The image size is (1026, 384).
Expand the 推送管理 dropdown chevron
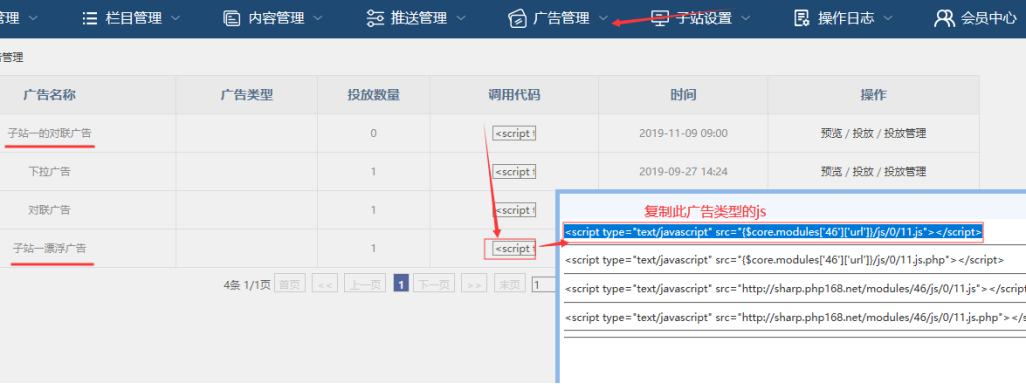tap(461, 18)
